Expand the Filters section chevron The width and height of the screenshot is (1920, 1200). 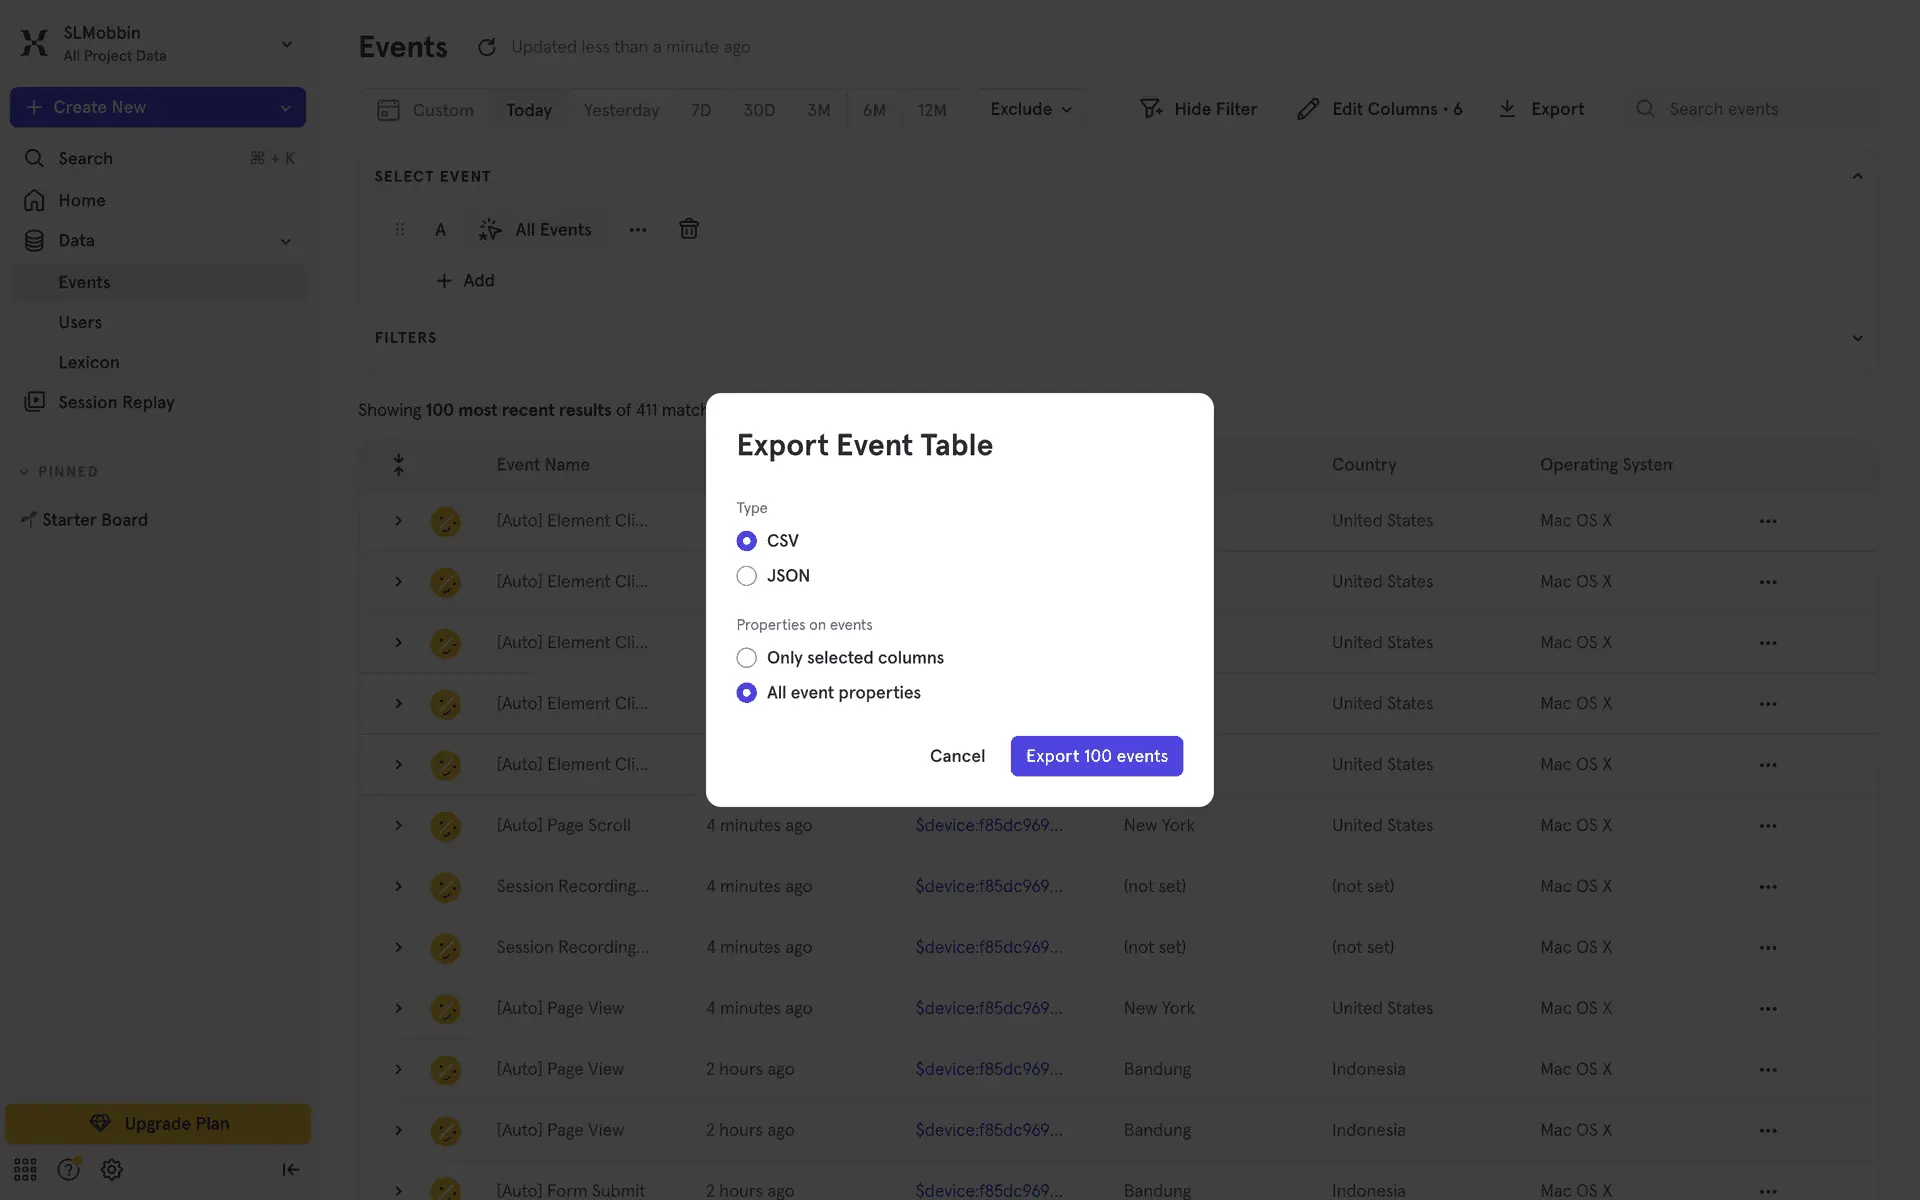1857,338
